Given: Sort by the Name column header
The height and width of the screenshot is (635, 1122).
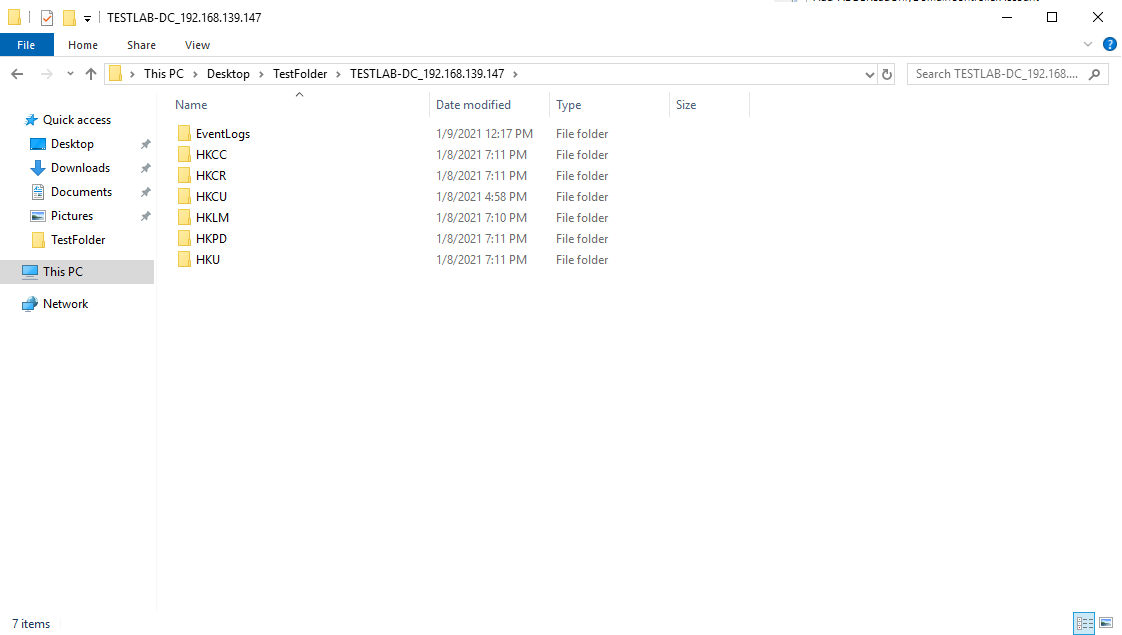Looking at the screenshot, I should [x=191, y=105].
